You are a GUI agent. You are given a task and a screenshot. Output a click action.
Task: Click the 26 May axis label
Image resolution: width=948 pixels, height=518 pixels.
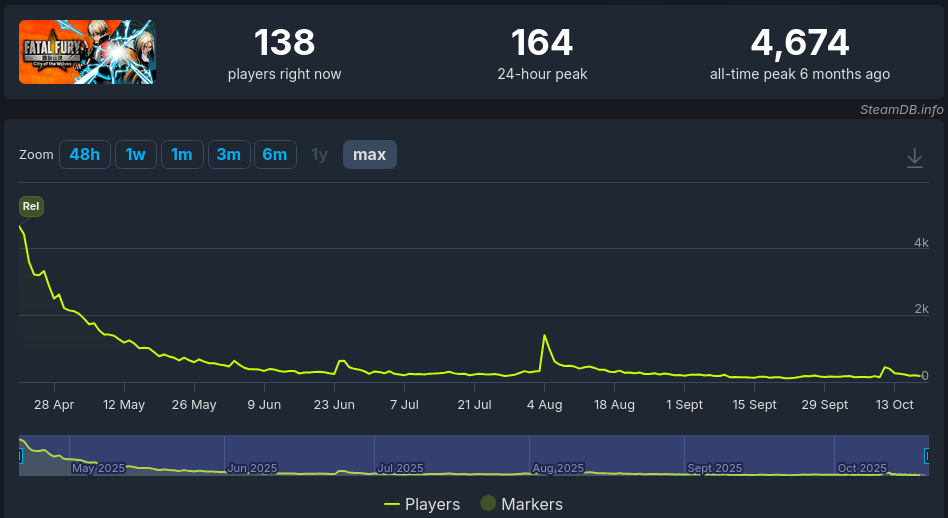coord(194,405)
